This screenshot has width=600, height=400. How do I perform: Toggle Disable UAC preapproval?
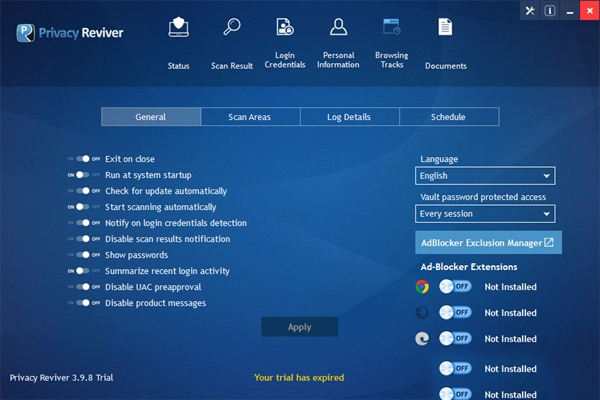tap(84, 287)
